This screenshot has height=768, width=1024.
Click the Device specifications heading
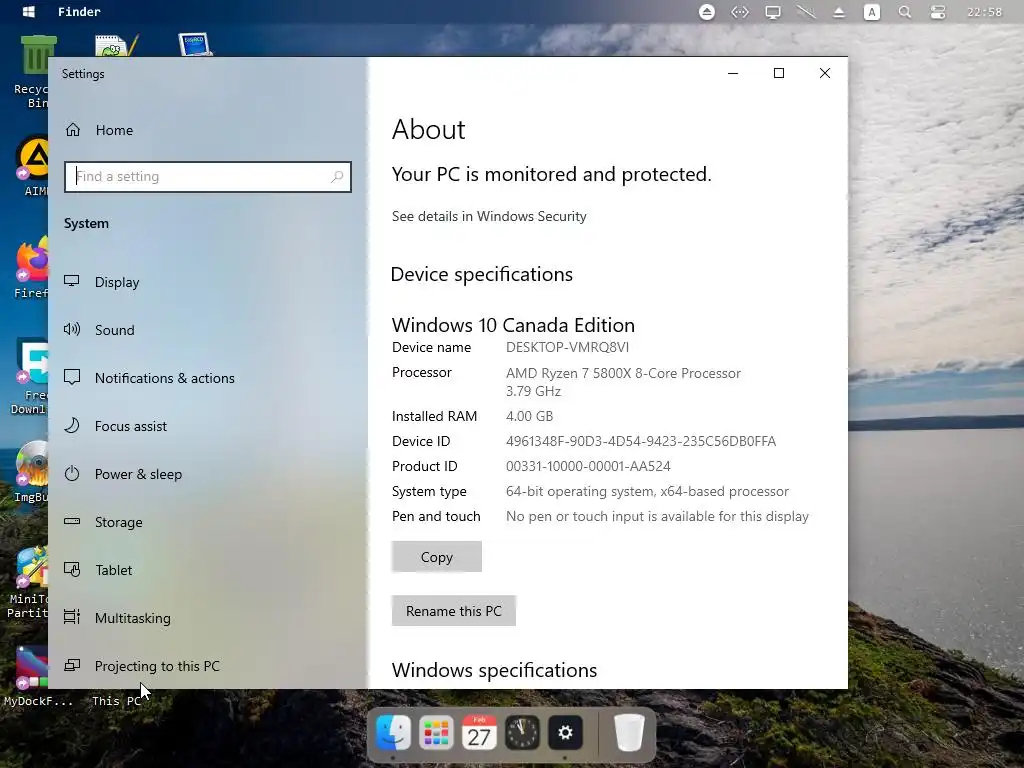click(x=482, y=274)
